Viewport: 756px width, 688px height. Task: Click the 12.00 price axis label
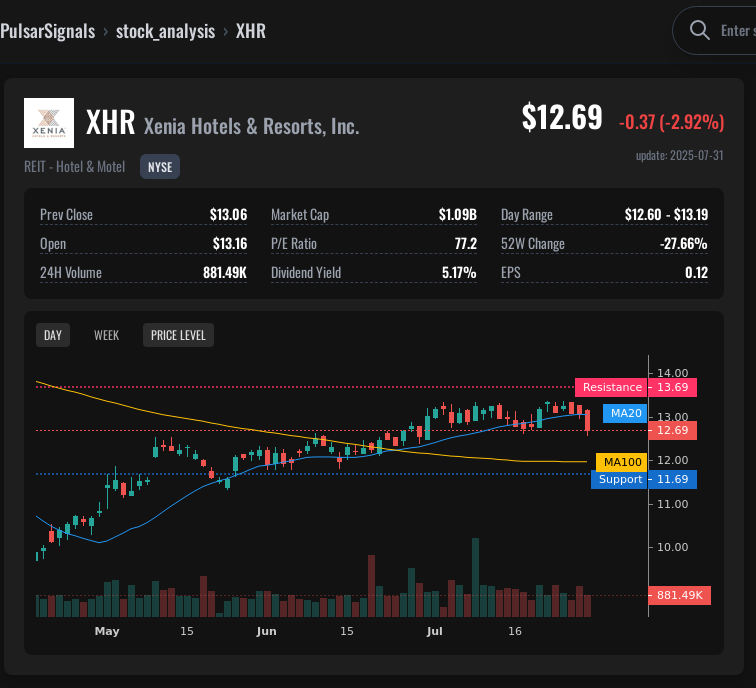[673, 460]
